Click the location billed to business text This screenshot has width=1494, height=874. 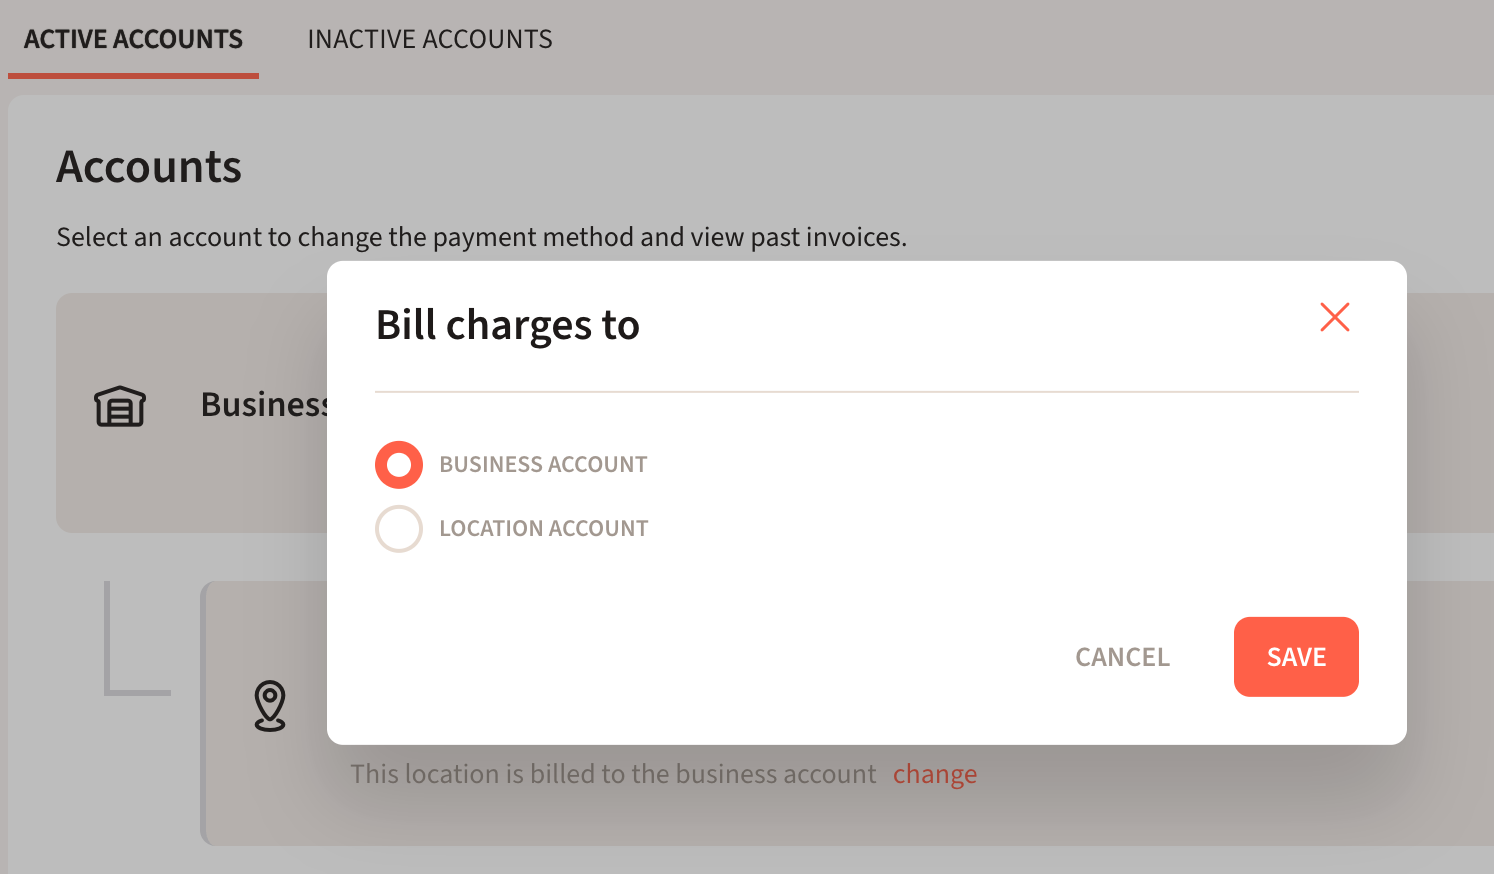pyautogui.click(x=612, y=774)
